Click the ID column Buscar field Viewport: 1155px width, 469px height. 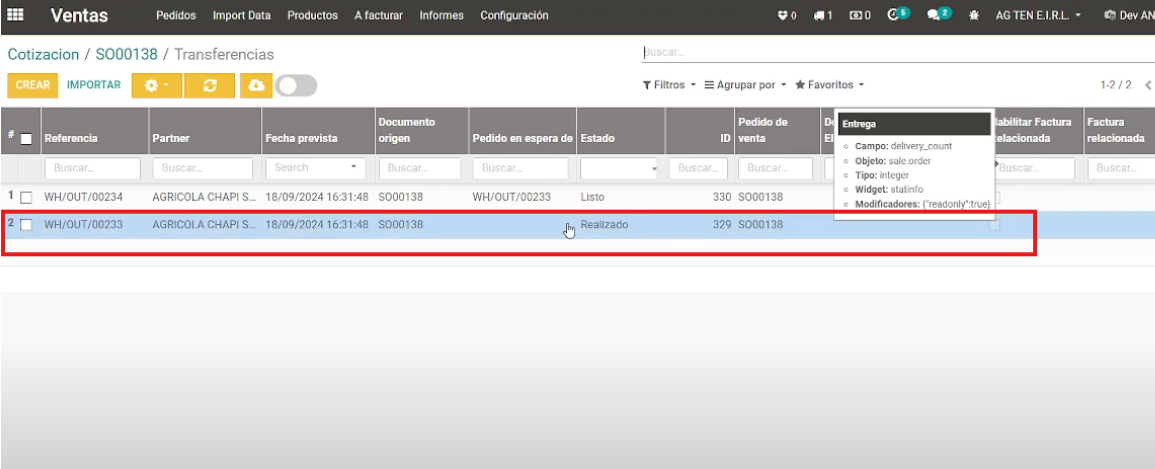coord(698,168)
